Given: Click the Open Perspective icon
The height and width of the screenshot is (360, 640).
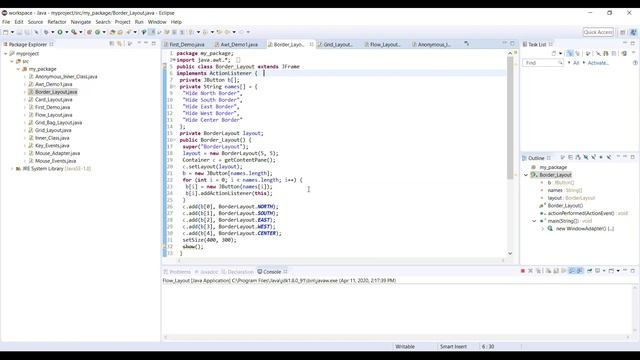Looking at the screenshot, I should [x=622, y=32].
